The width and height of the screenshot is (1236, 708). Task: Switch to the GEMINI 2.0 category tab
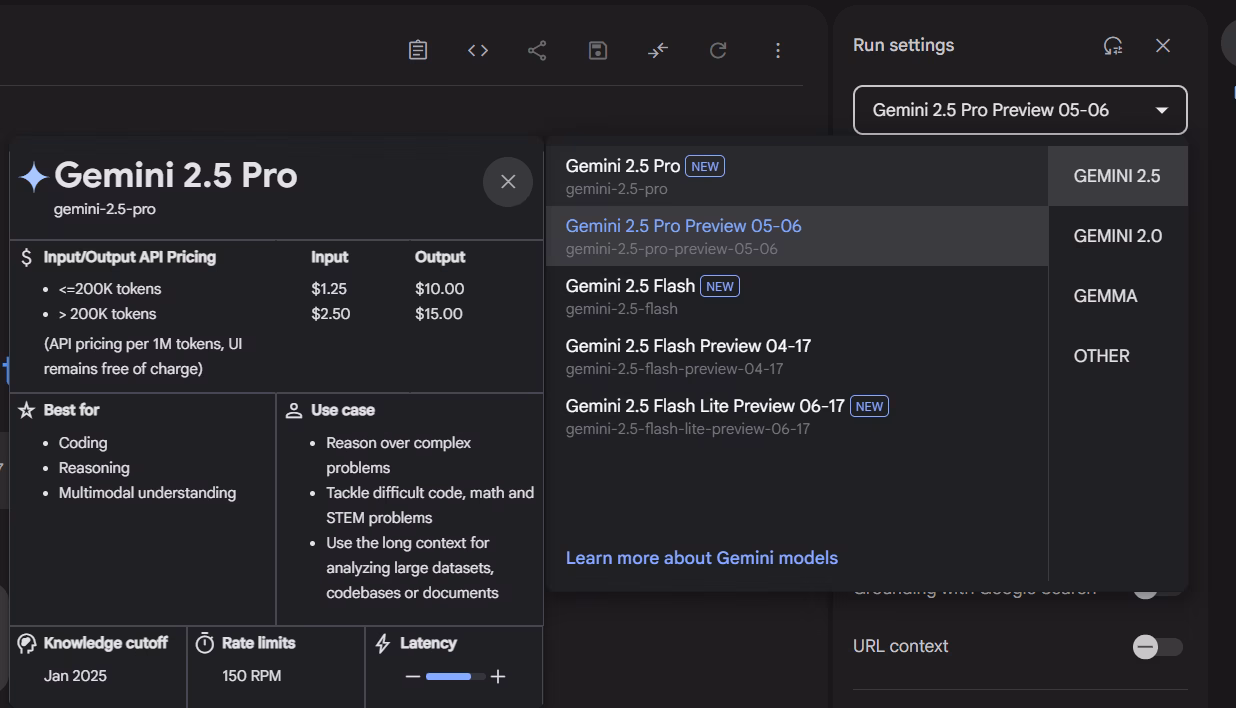tap(1118, 236)
